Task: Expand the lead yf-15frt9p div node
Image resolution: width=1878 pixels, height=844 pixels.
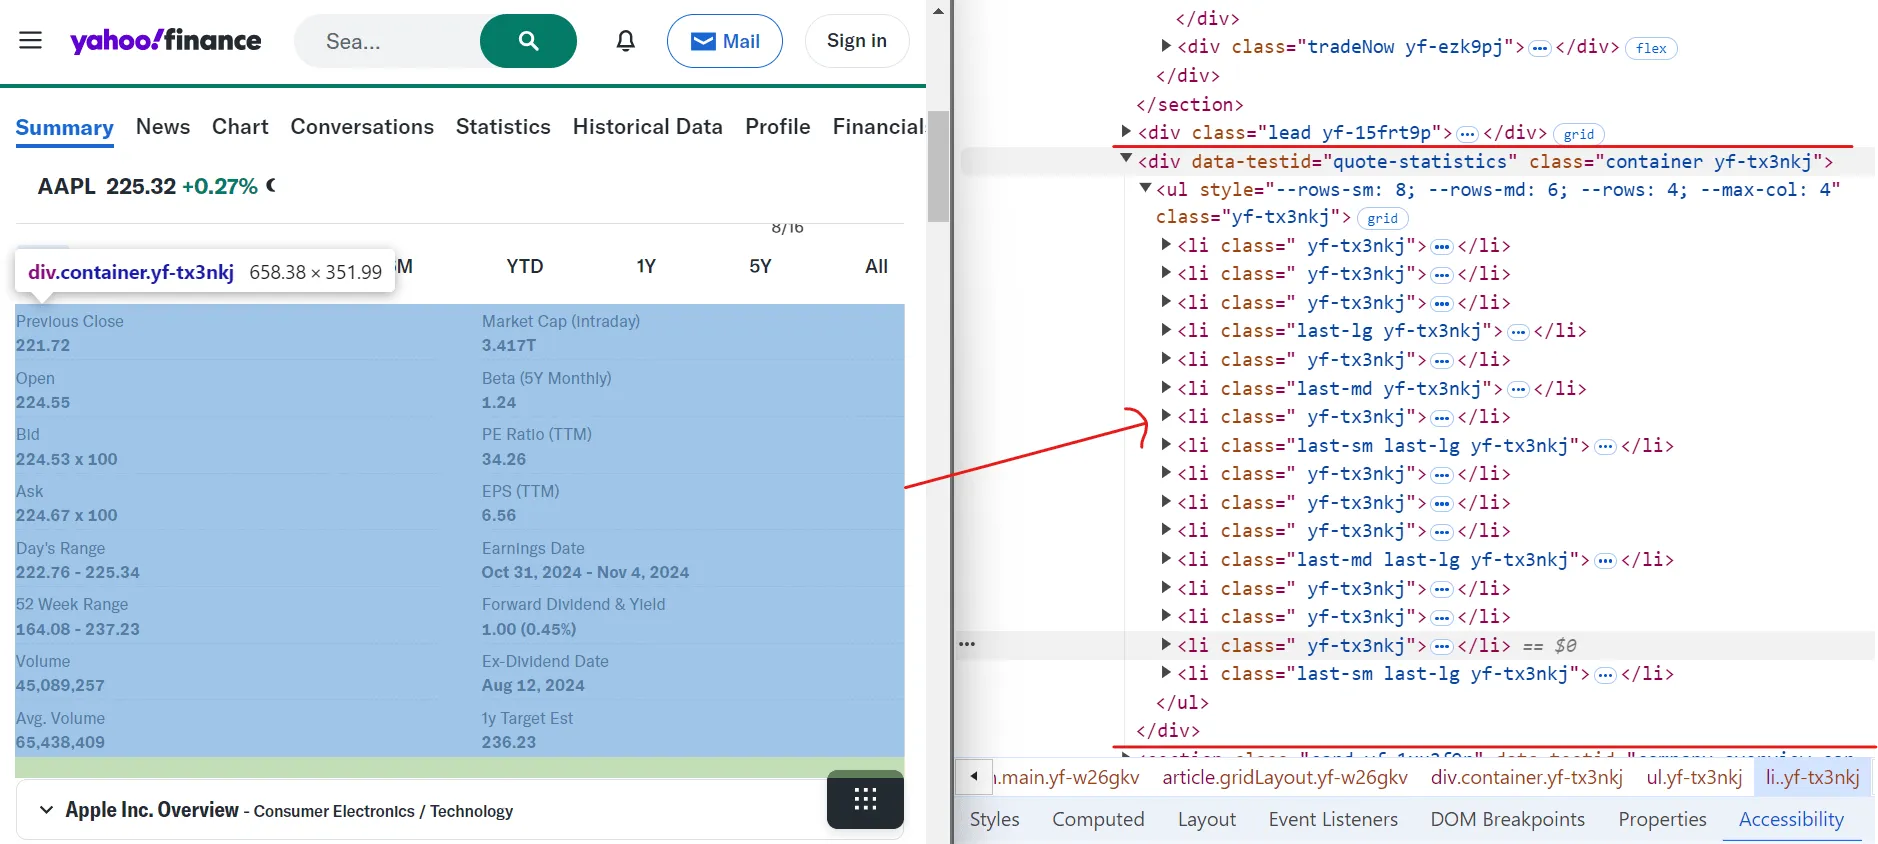Action: click(1126, 131)
